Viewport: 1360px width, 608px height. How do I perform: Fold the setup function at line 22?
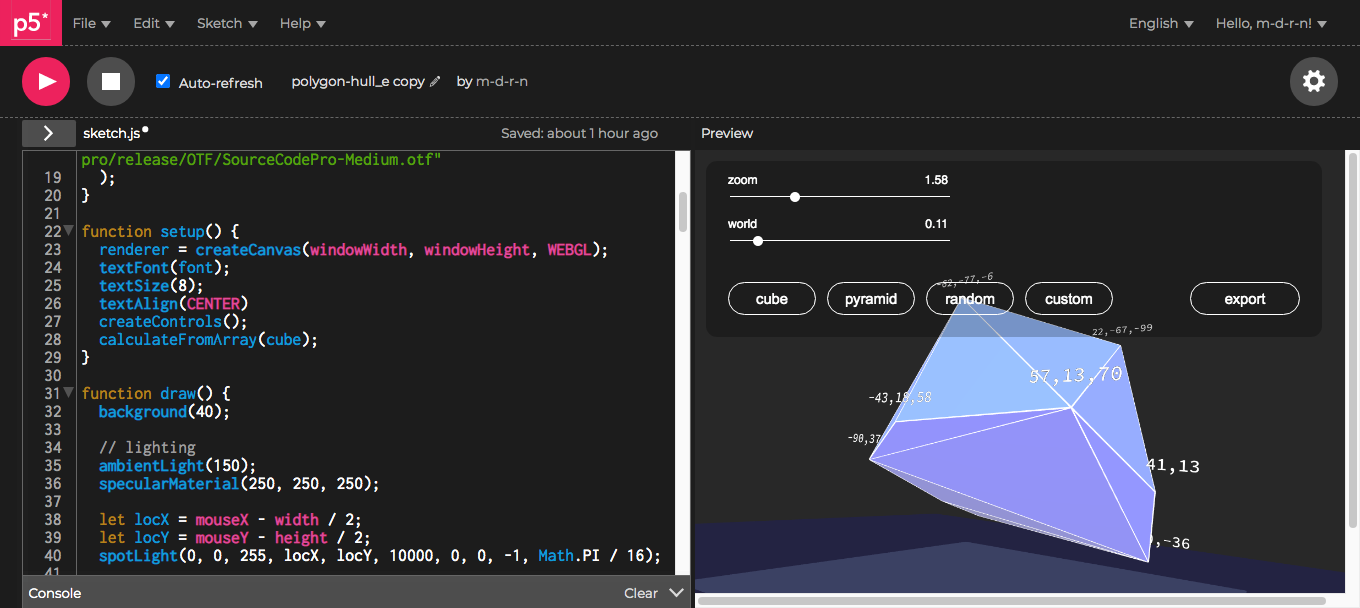point(69,231)
